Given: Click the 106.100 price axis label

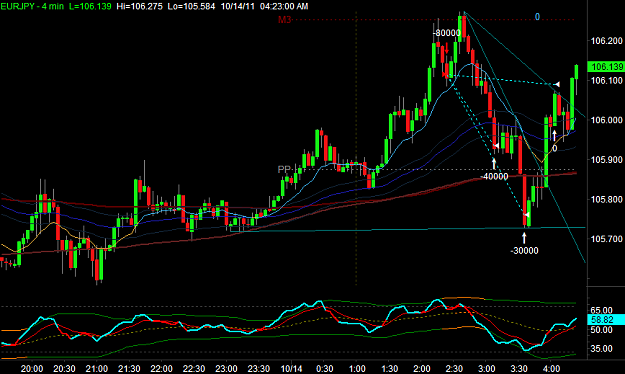Looking at the screenshot, I should 606,81.
